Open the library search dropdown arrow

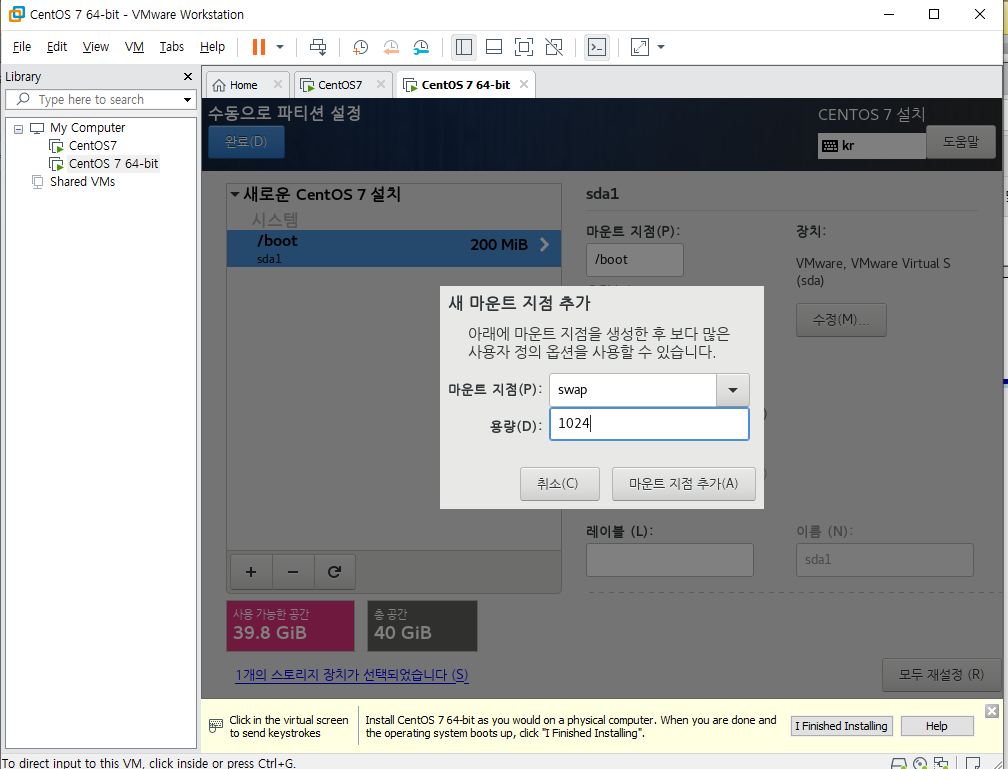[188, 100]
